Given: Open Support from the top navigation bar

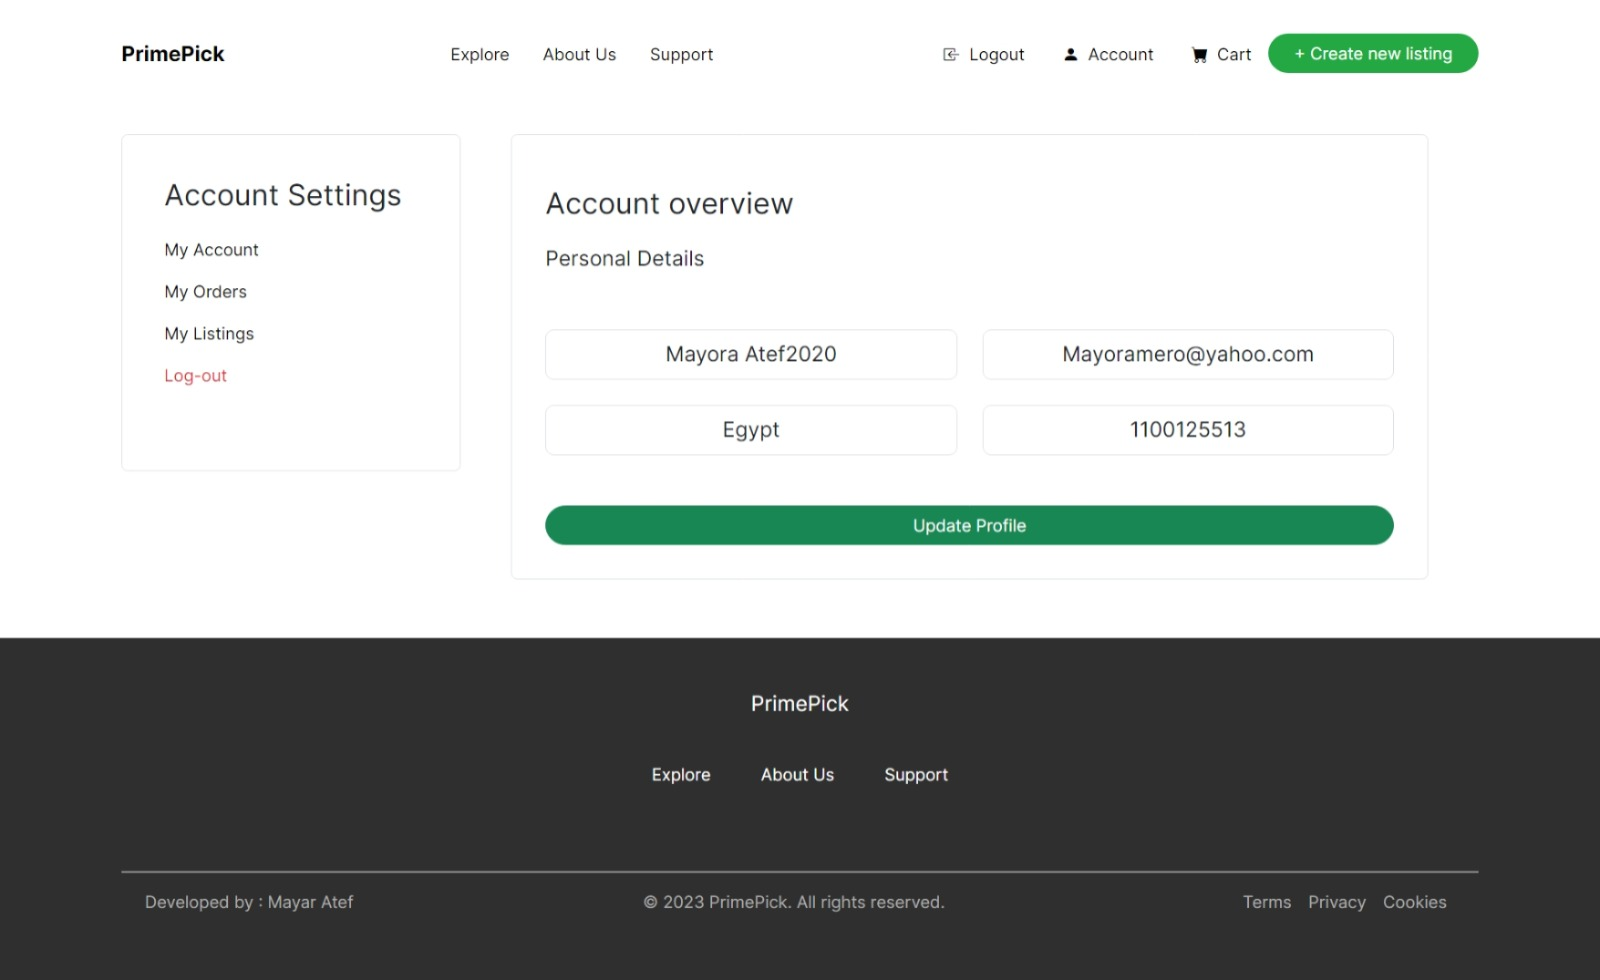Looking at the screenshot, I should coord(681,54).
